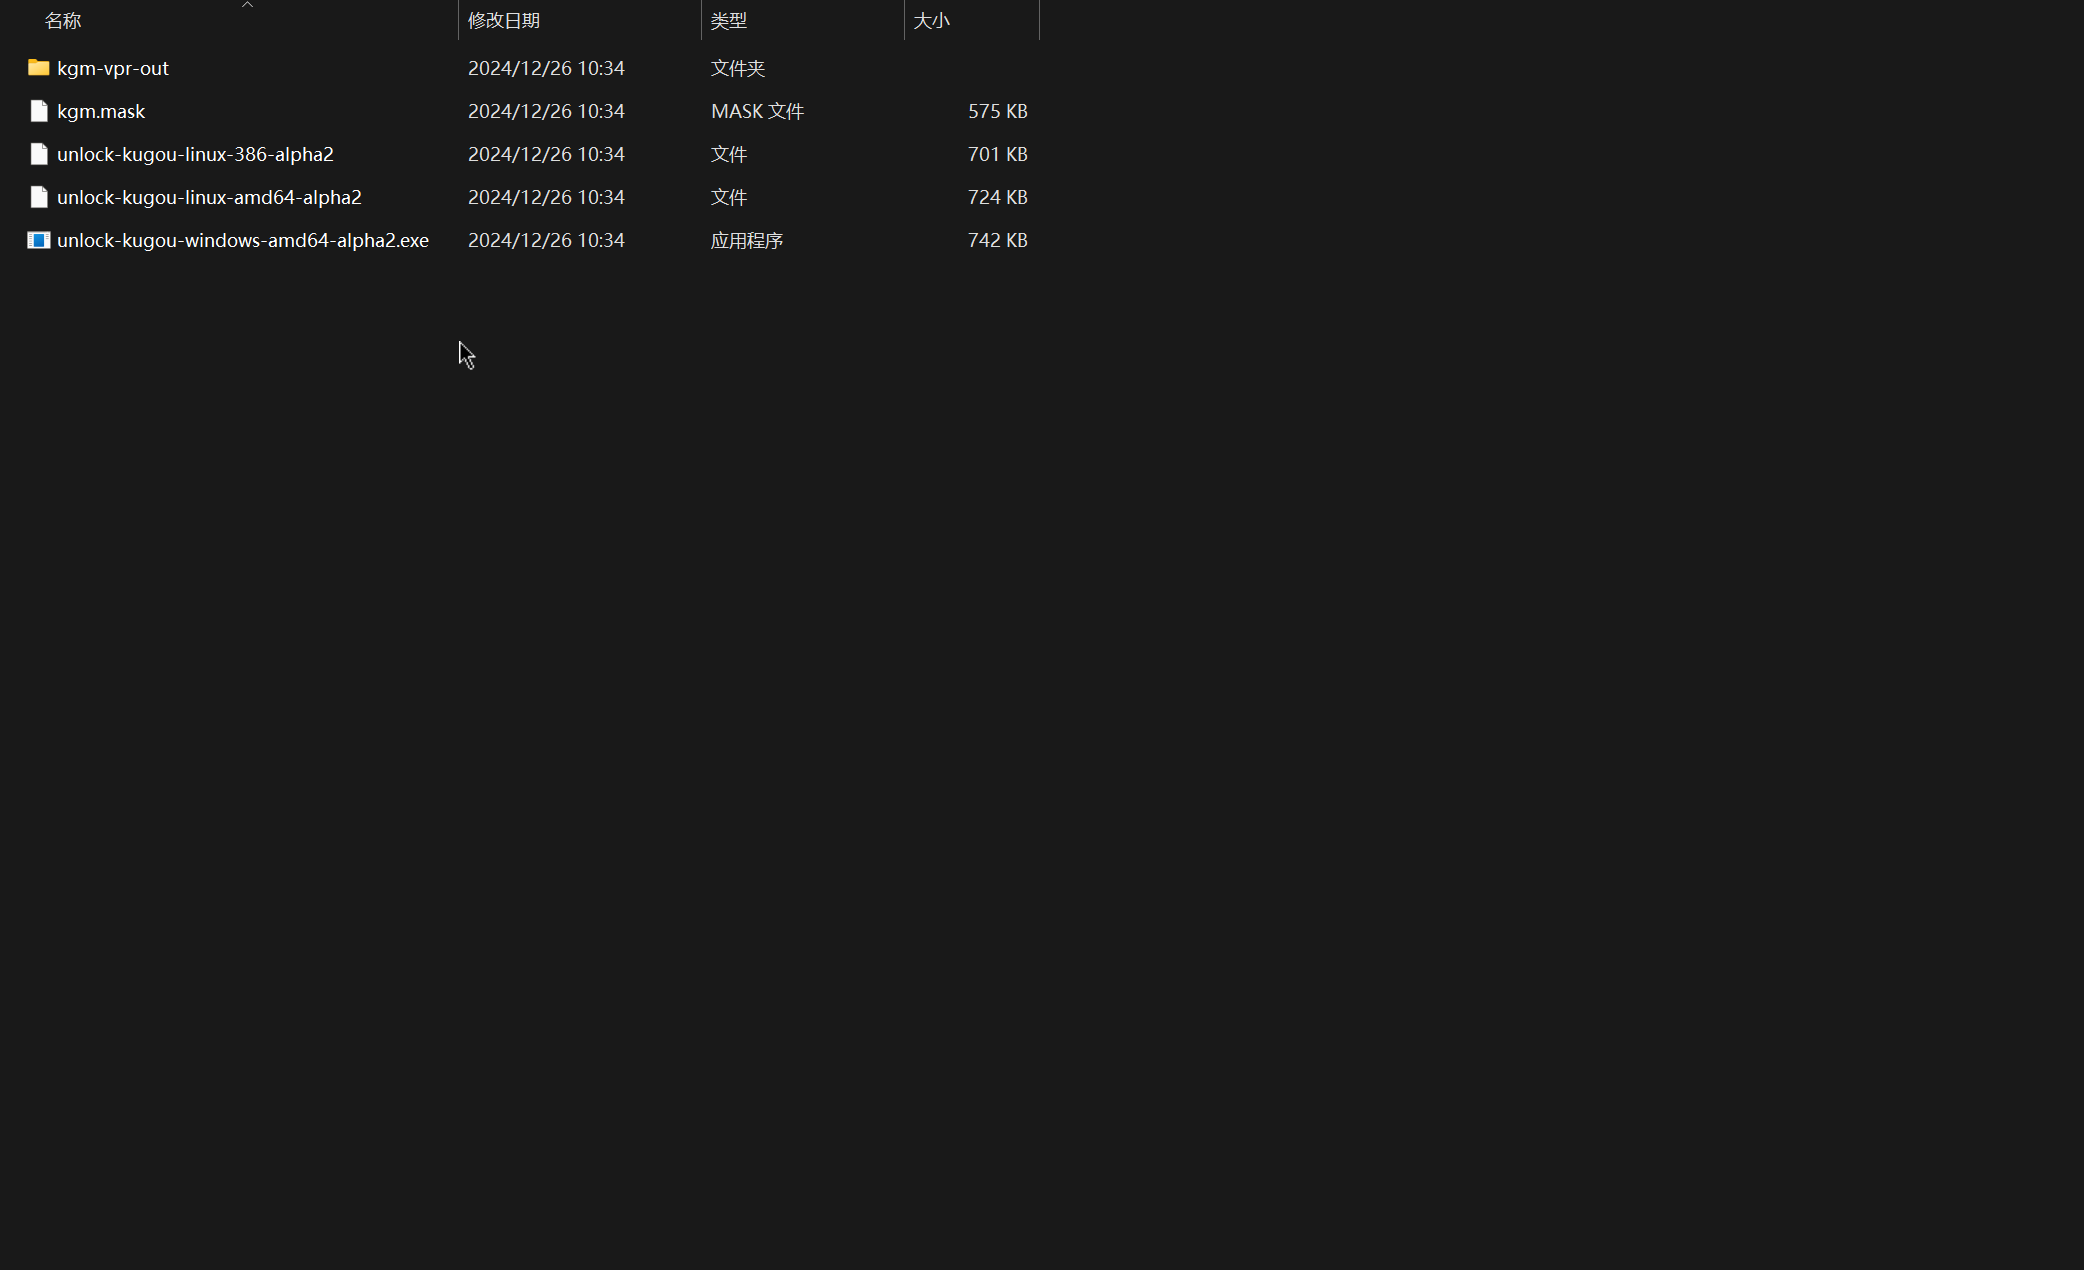
Task: Click the unlock-kugou-linux-386-alpha2 file icon
Action: pyautogui.click(x=38, y=154)
